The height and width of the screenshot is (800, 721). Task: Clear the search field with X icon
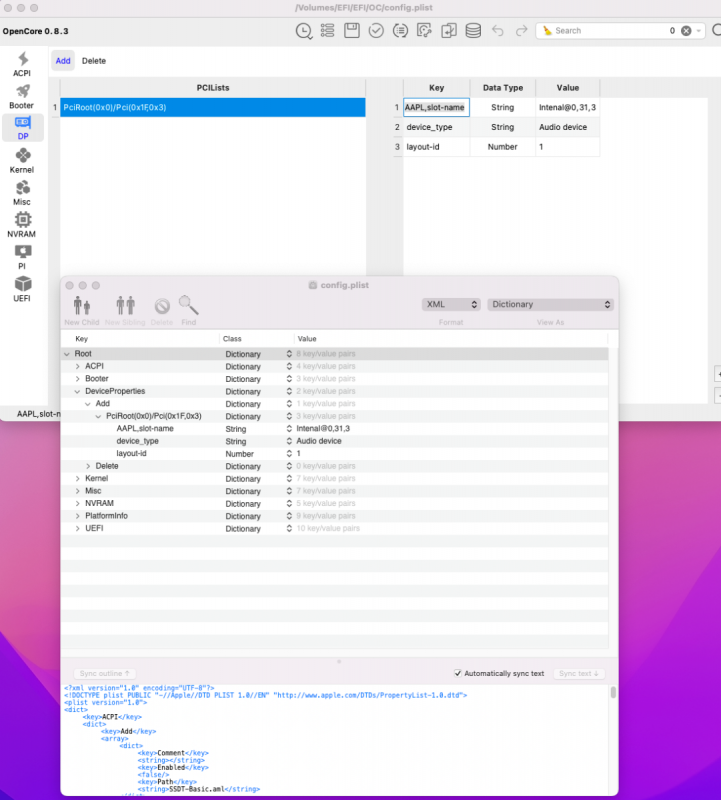pyautogui.click(x=686, y=31)
